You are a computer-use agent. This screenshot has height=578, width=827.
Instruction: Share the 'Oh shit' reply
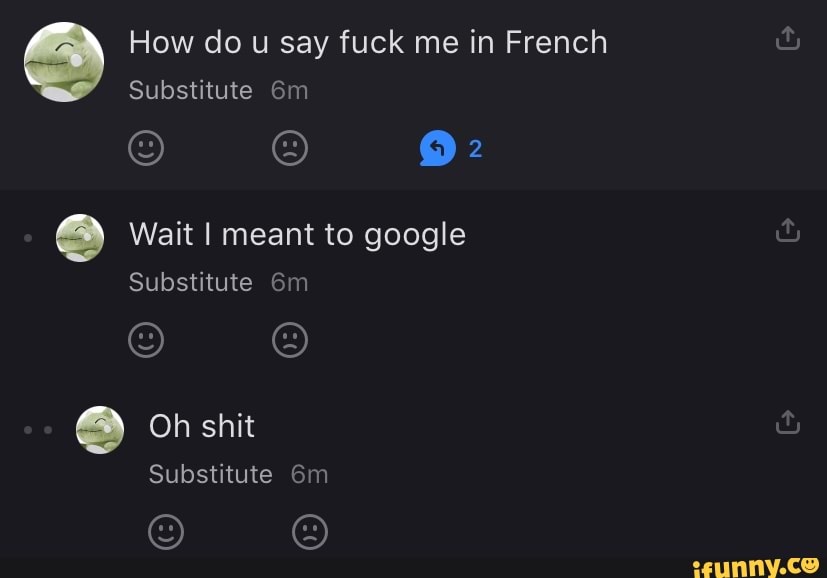788,423
